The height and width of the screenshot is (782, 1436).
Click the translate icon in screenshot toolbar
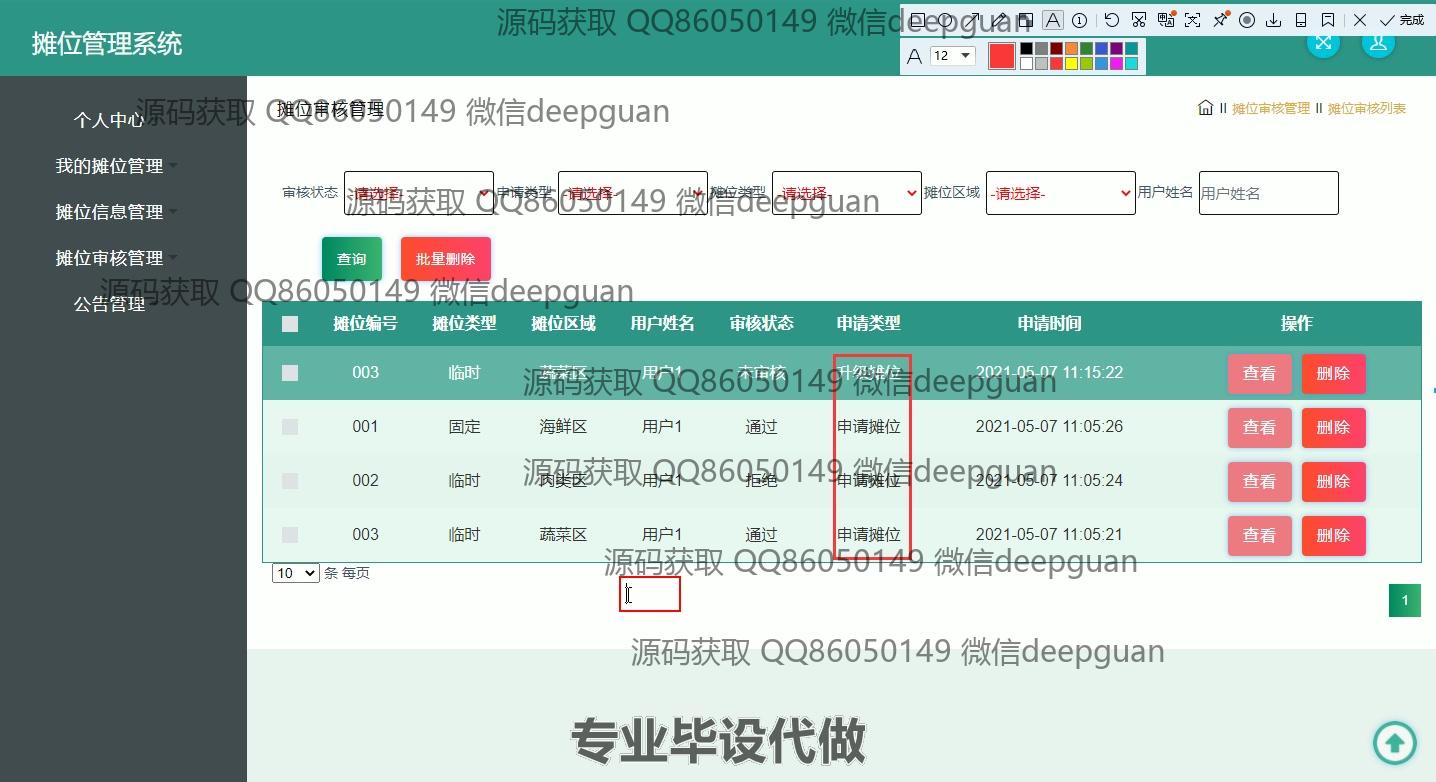(1165, 20)
